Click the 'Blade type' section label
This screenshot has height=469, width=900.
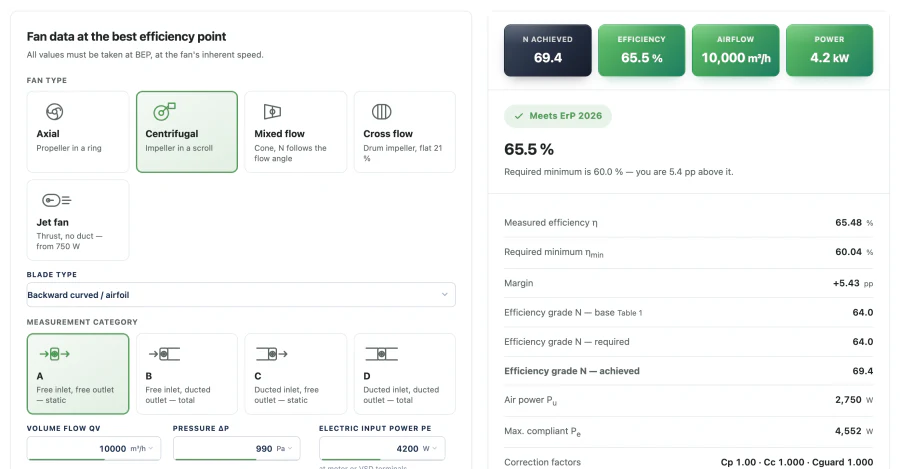pyautogui.click(x=52, y=274)
